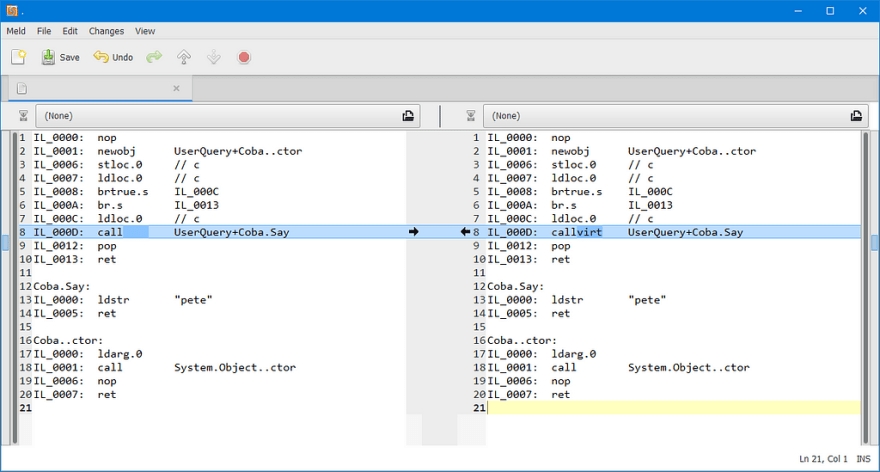Click the green redo arrow icon
This screenshot has width=880, height=472.
tap(154, 57)
